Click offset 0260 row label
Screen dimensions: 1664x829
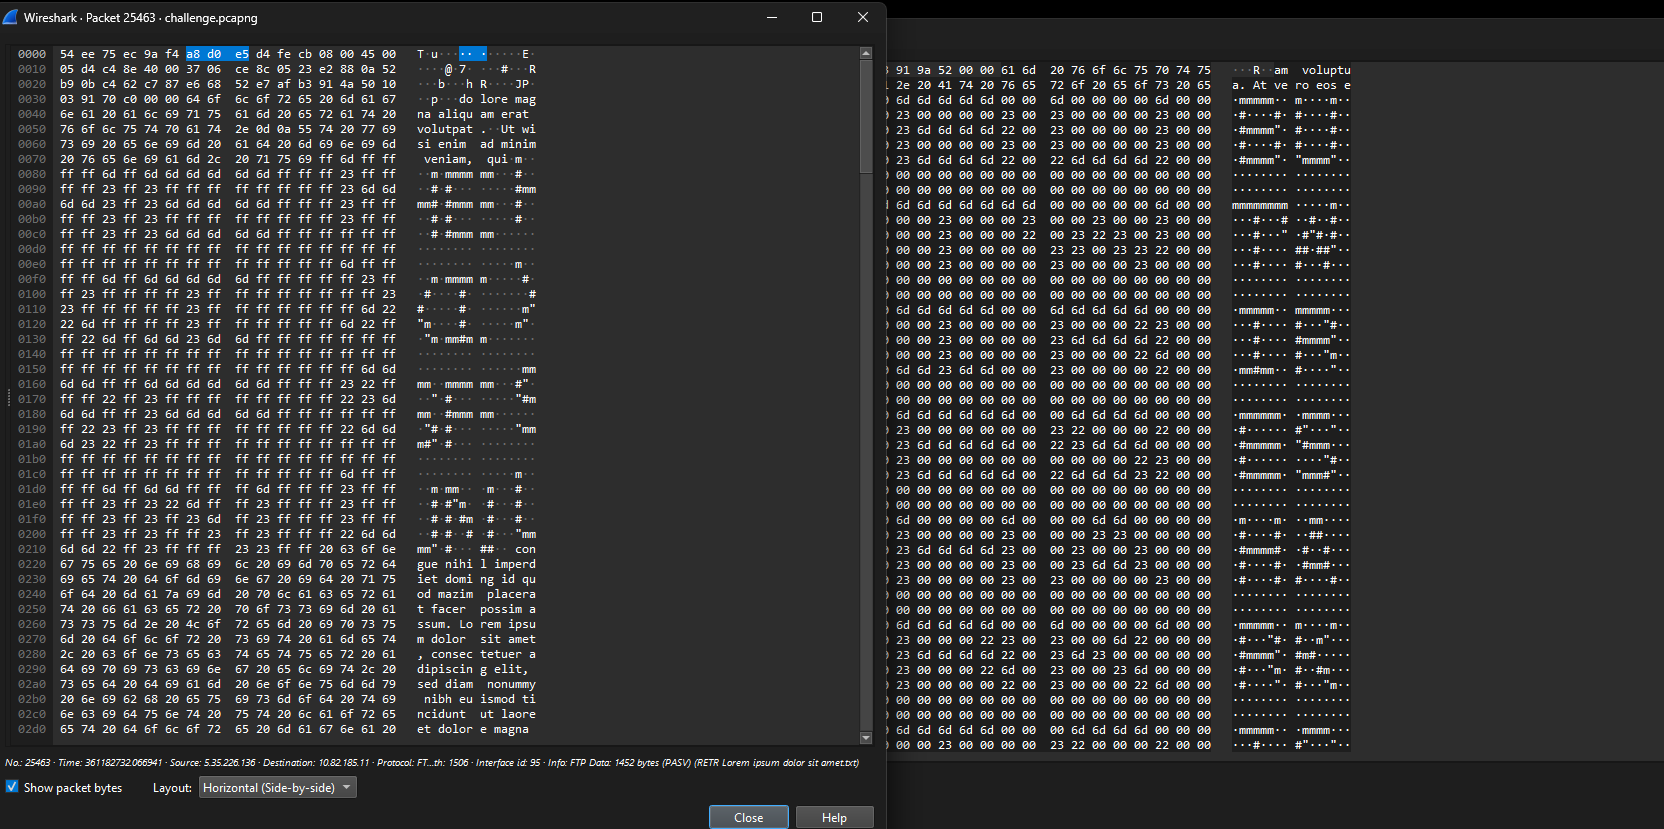32,624
